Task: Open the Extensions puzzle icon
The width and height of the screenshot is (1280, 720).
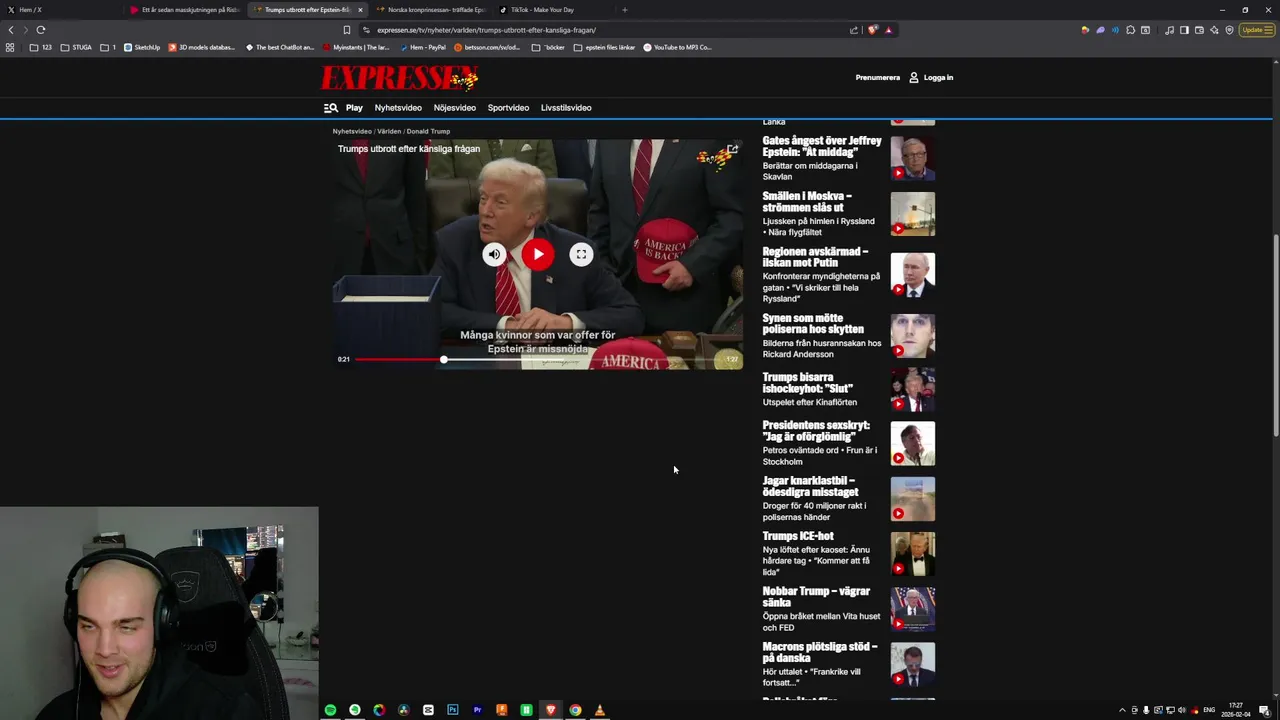Action: pos(1130,30)
